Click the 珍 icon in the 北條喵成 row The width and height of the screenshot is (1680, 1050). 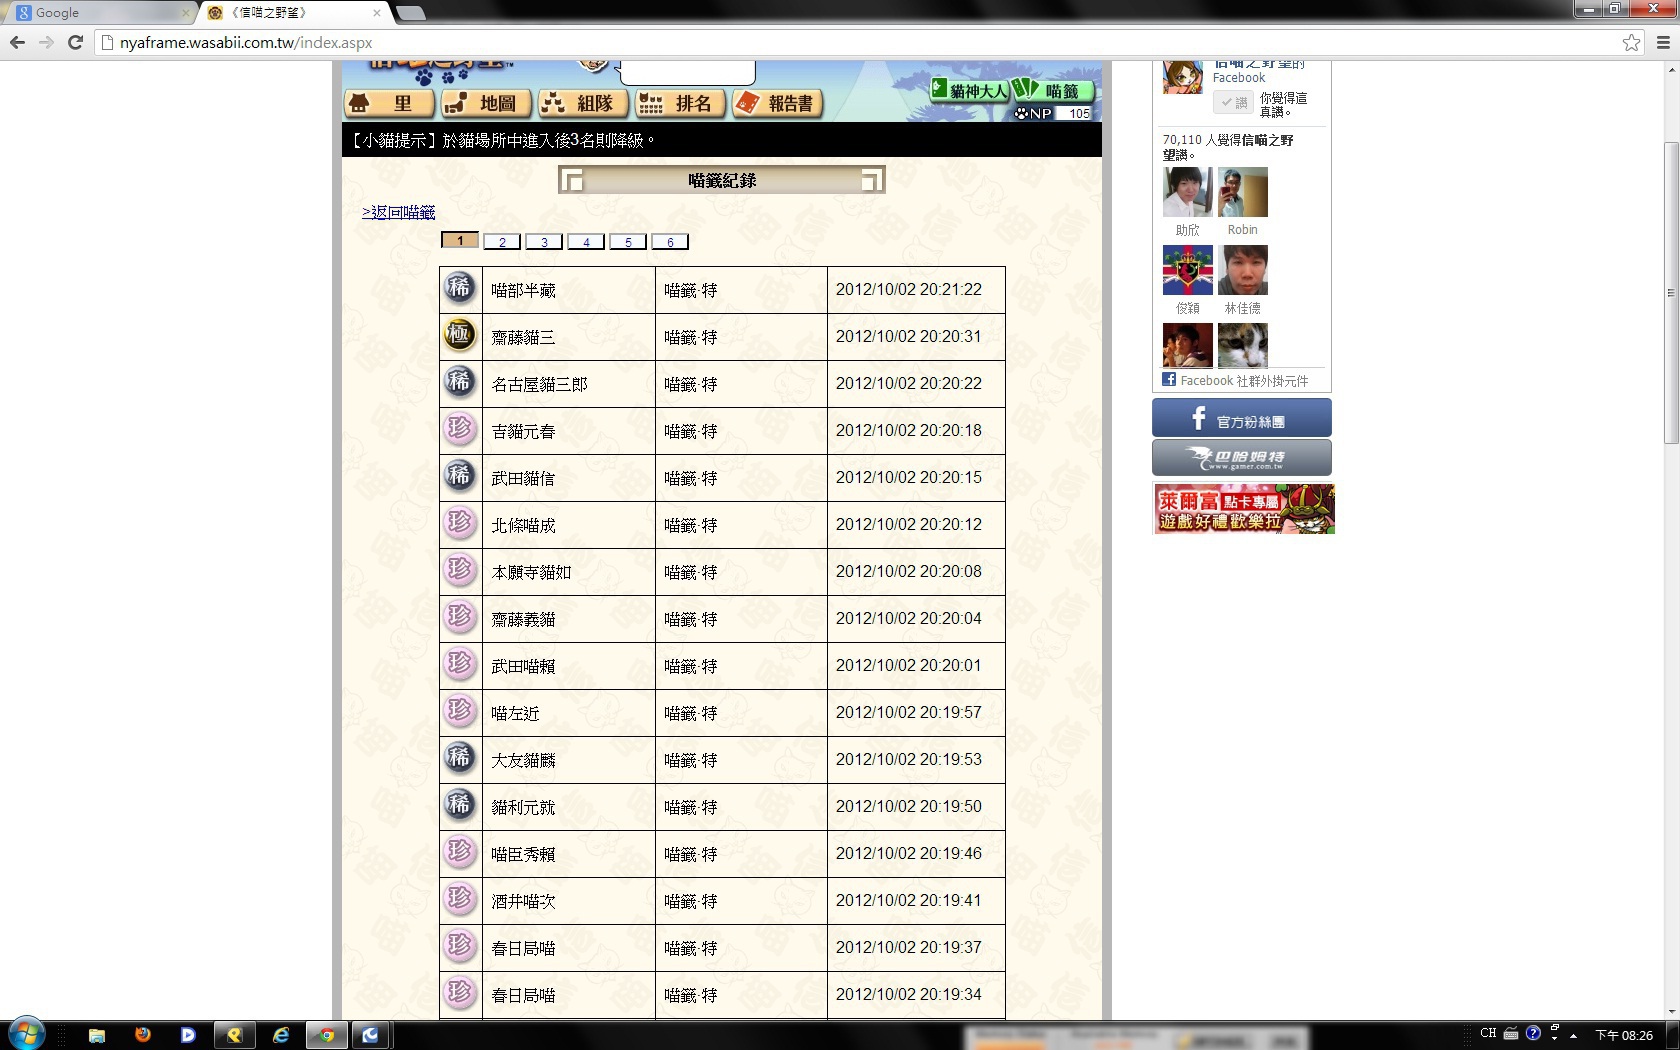coord(459,524)
